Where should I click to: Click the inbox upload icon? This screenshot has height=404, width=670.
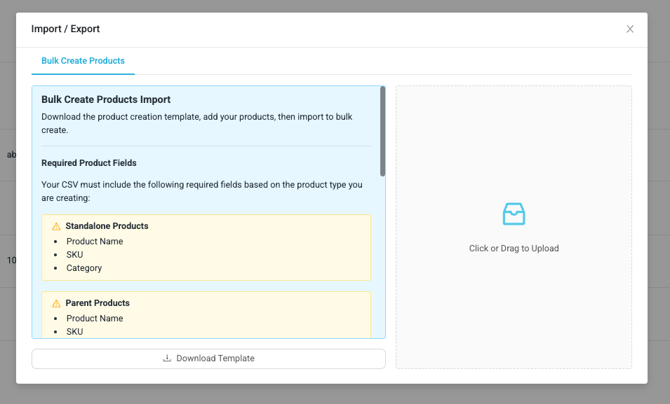[x=514, y=214]
